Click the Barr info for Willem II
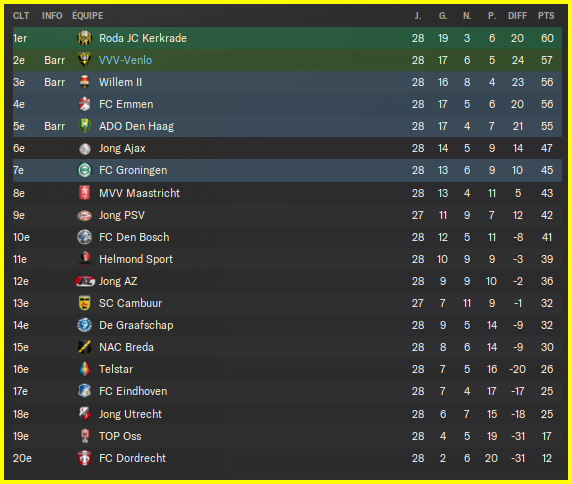This screenshot has width=572, height=484. pyautogui.click(x=54, y=82)
